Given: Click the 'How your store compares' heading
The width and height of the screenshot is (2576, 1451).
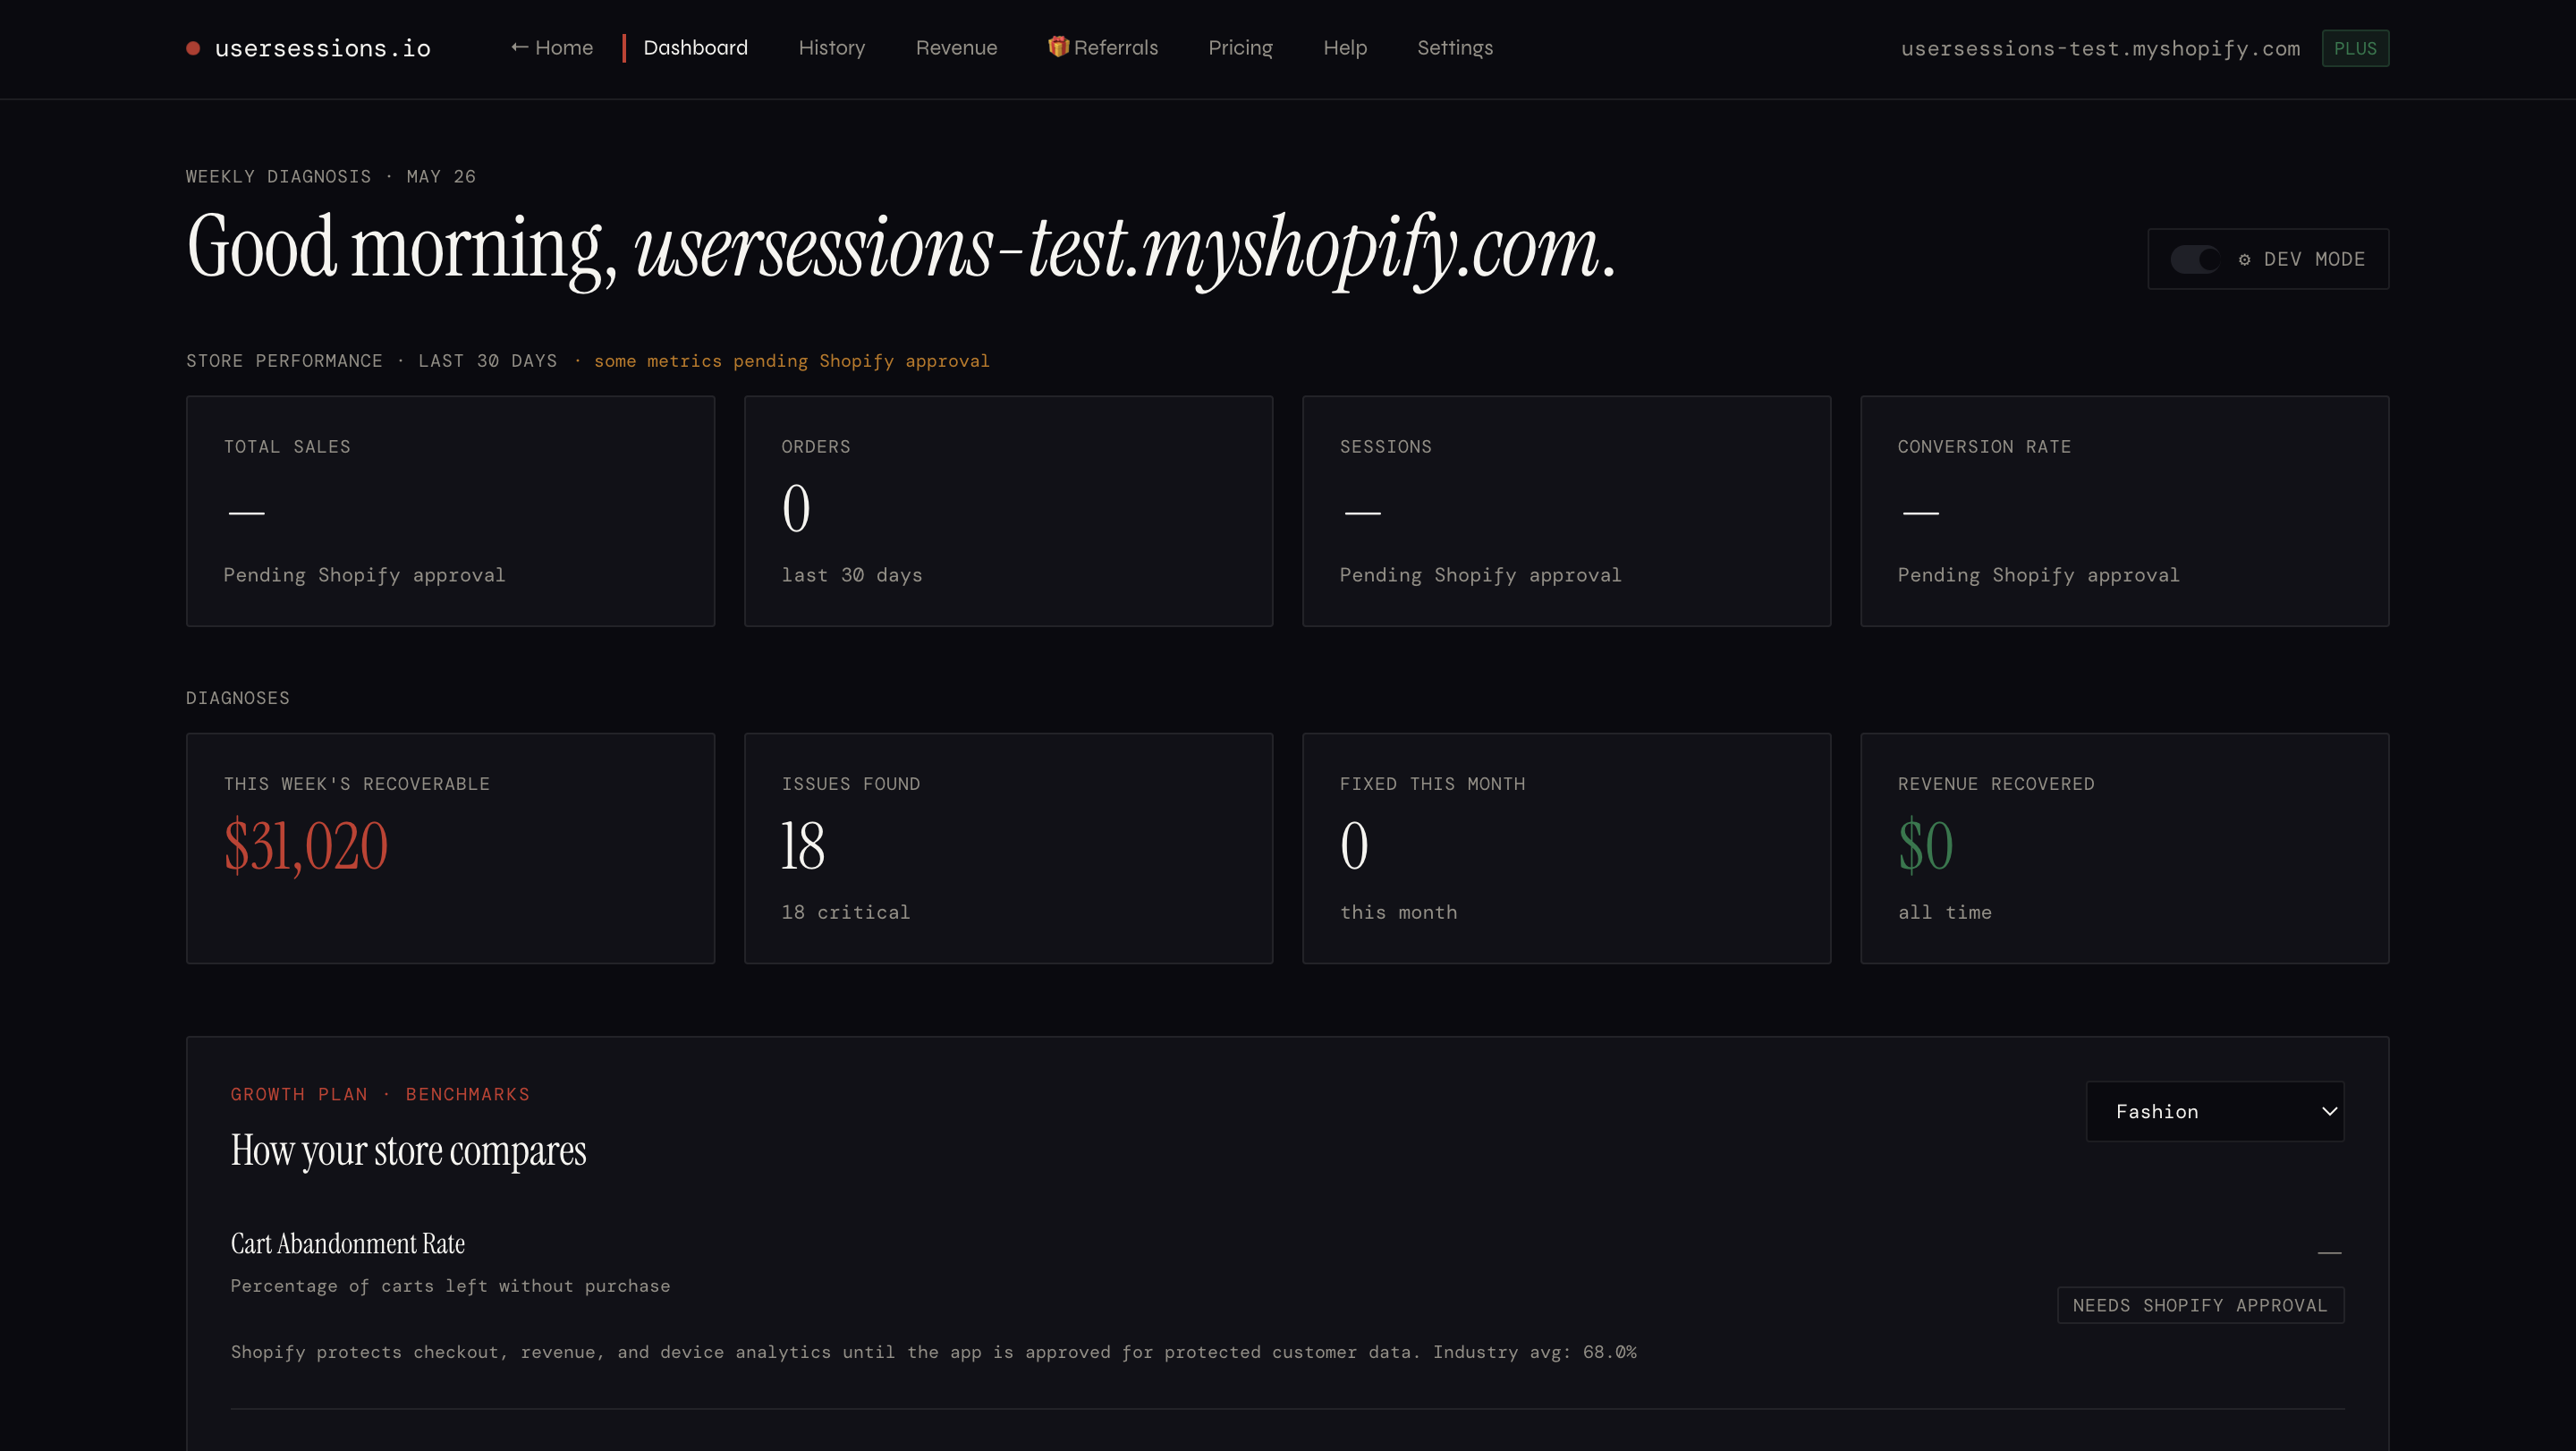Looking at the screenshot, I should click(408, 1151).
